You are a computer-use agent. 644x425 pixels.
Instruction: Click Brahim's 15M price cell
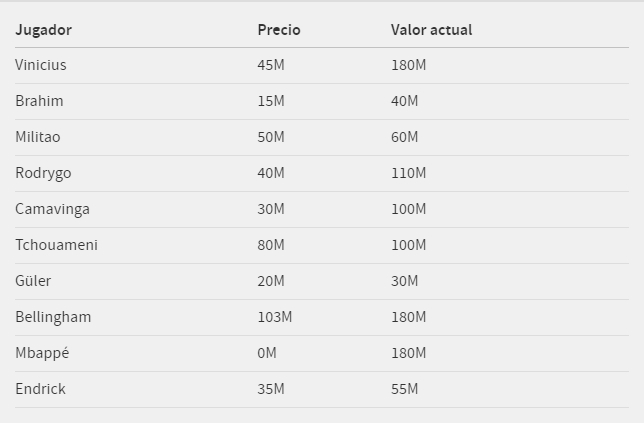(271, 101)
